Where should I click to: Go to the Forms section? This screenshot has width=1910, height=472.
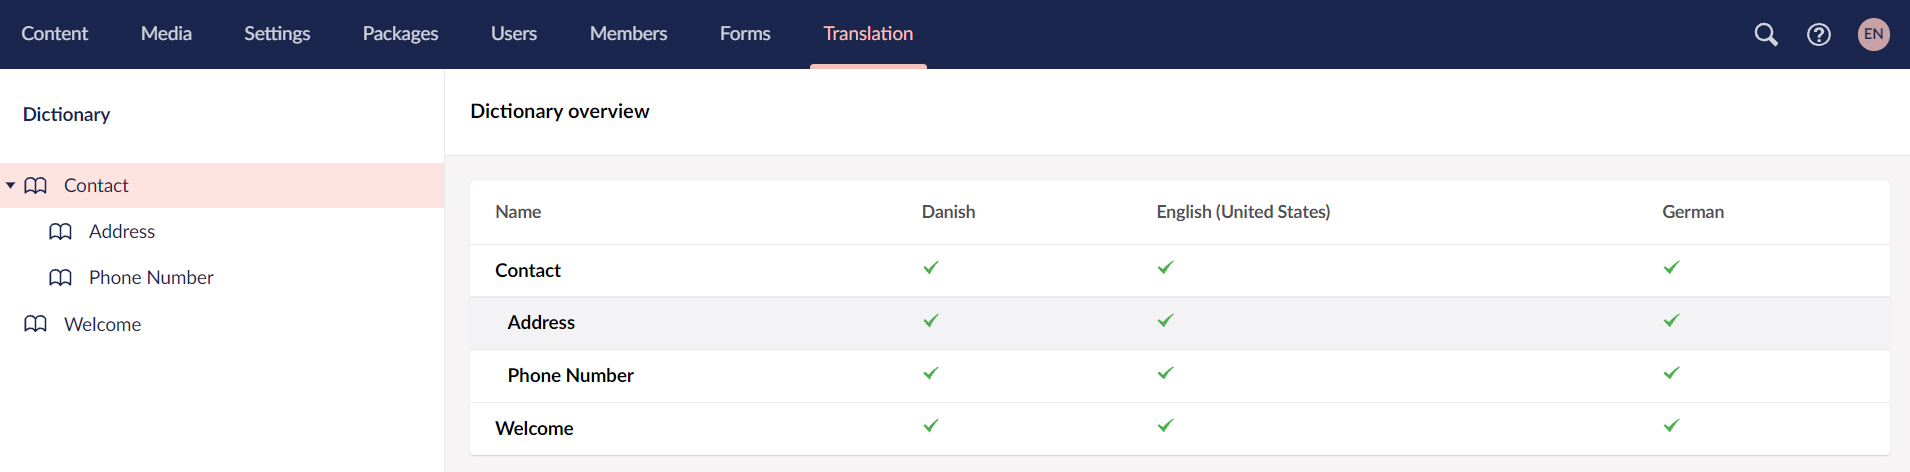click(745, 34)
